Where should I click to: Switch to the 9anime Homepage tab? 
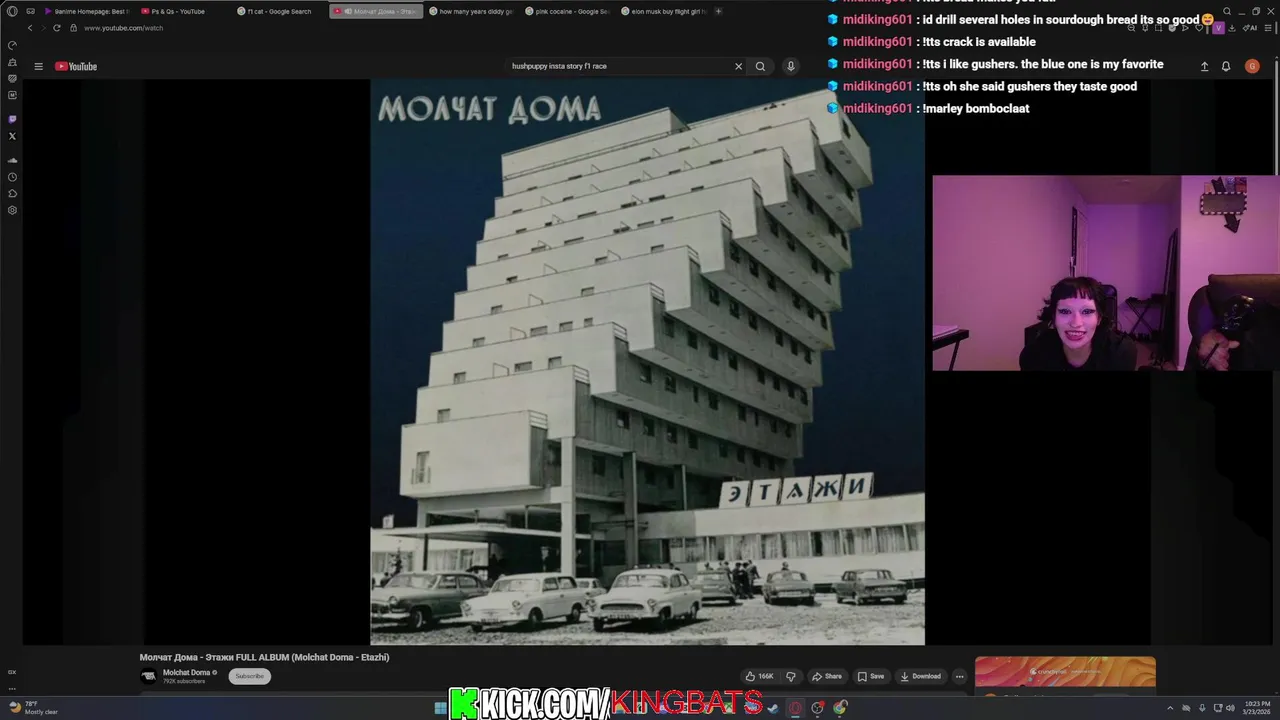click(x=88, y=11)
